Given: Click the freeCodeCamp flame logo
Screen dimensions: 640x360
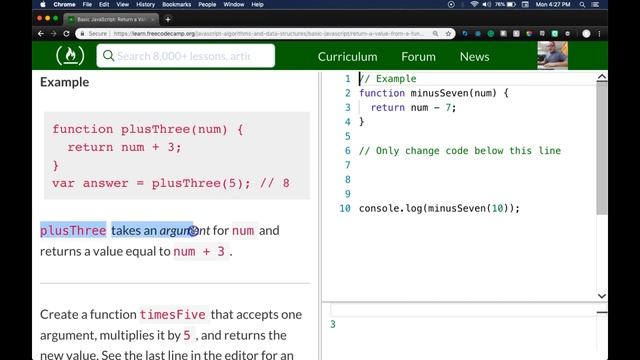Looking at the screenshot, I should pos(70,56).
